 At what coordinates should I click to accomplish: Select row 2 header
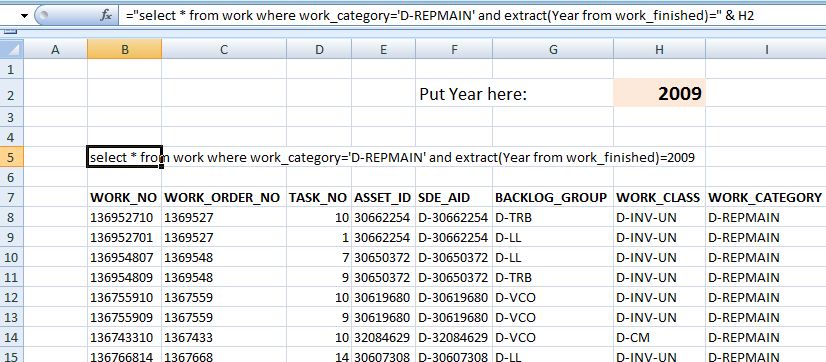click(x=13, y=93)
